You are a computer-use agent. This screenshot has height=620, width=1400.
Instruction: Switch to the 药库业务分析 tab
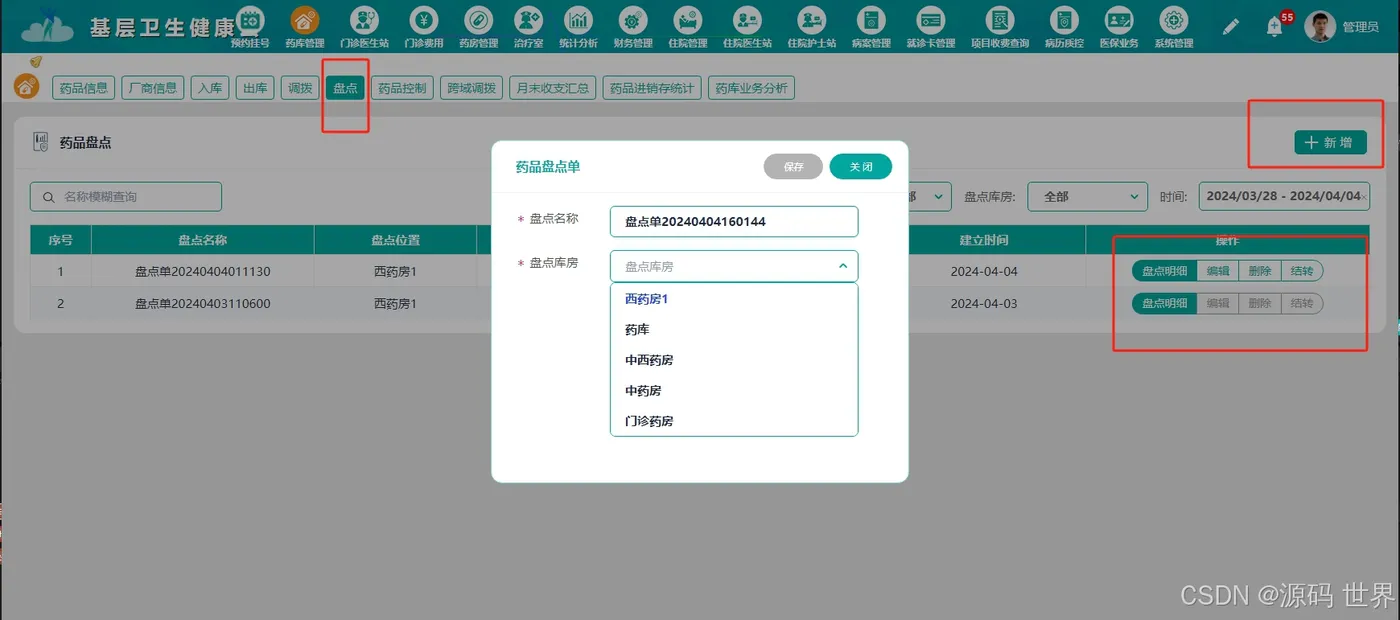coord(752,88)
